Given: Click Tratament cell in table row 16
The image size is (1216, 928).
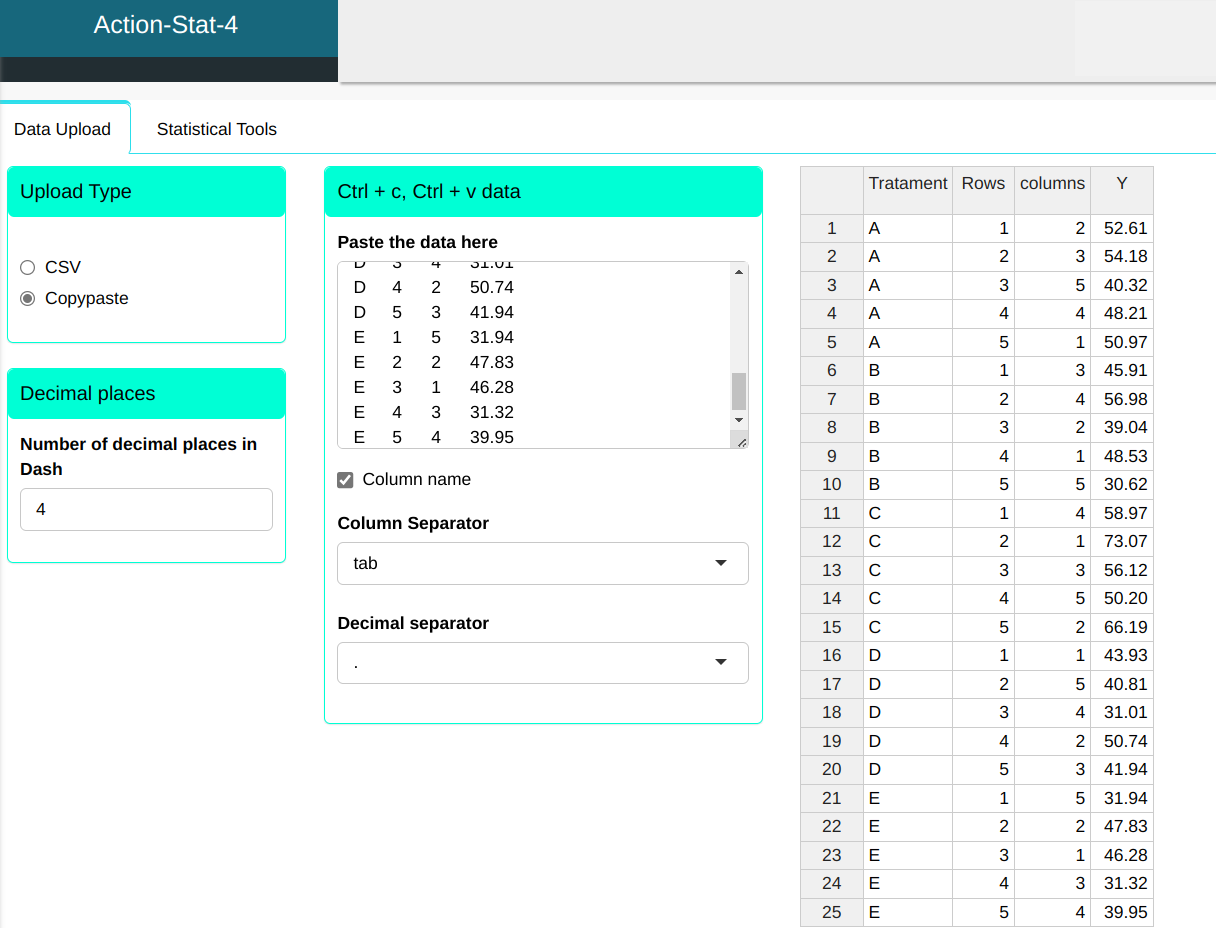Looking at the screenshot, I should (908, 656).
